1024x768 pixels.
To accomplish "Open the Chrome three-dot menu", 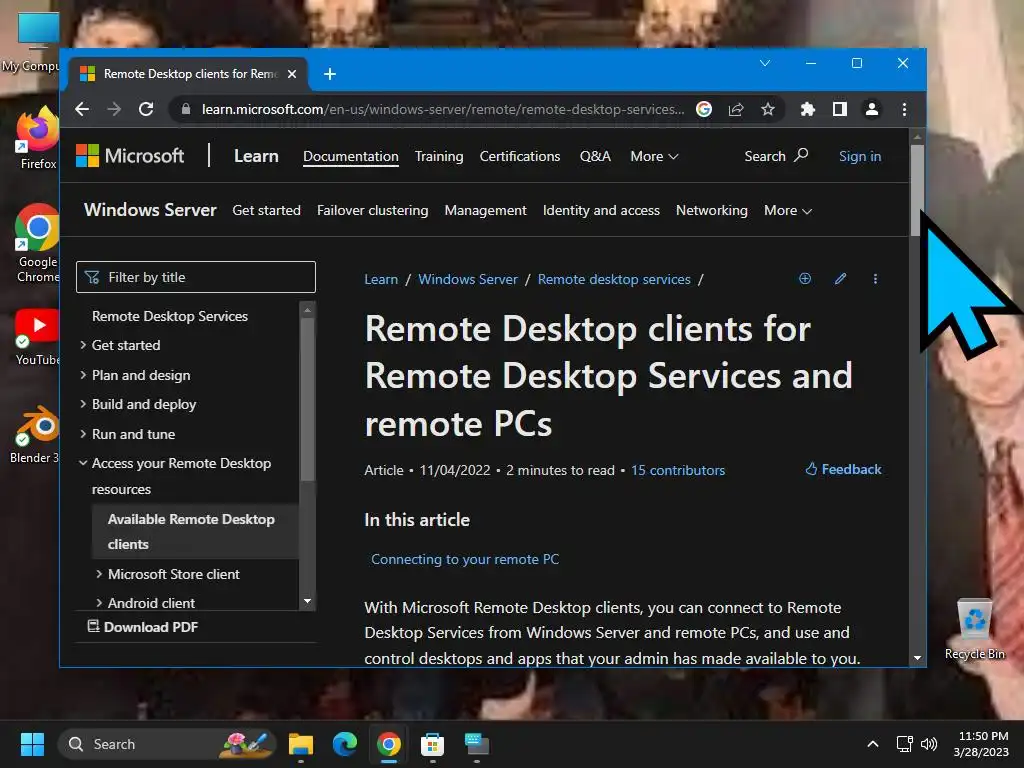I will [x=904, y=109].
